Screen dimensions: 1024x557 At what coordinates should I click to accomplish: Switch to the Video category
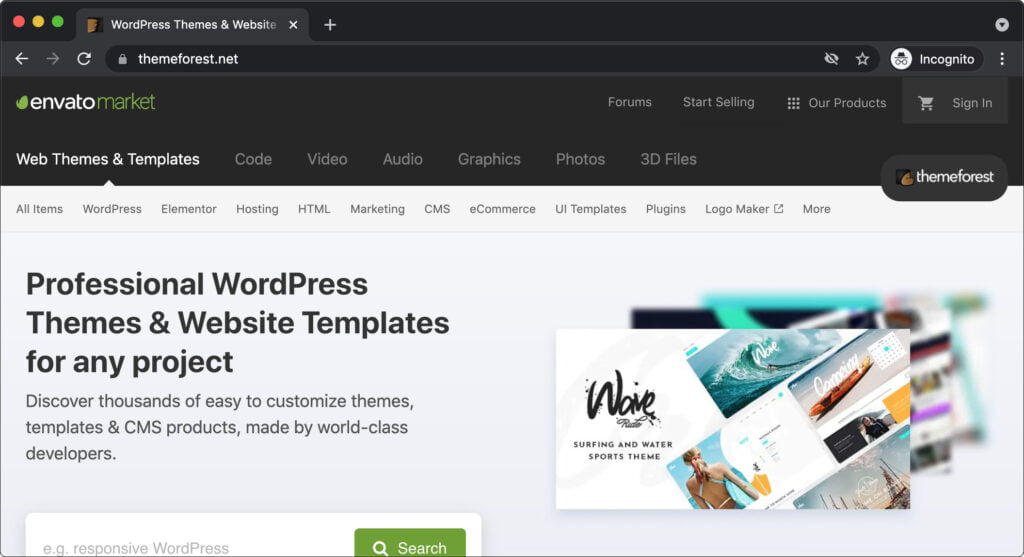pos(327,159)
